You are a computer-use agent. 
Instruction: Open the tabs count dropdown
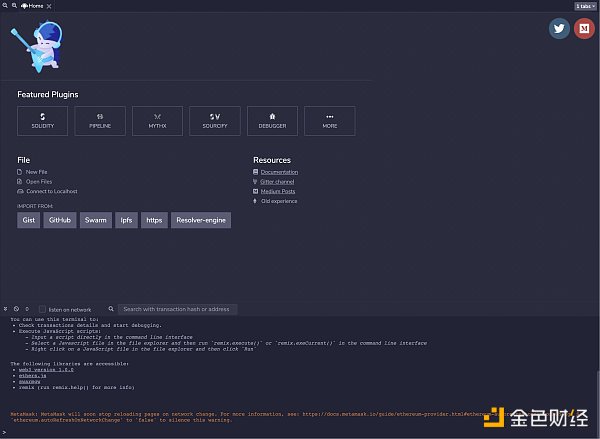click(585, 5)
